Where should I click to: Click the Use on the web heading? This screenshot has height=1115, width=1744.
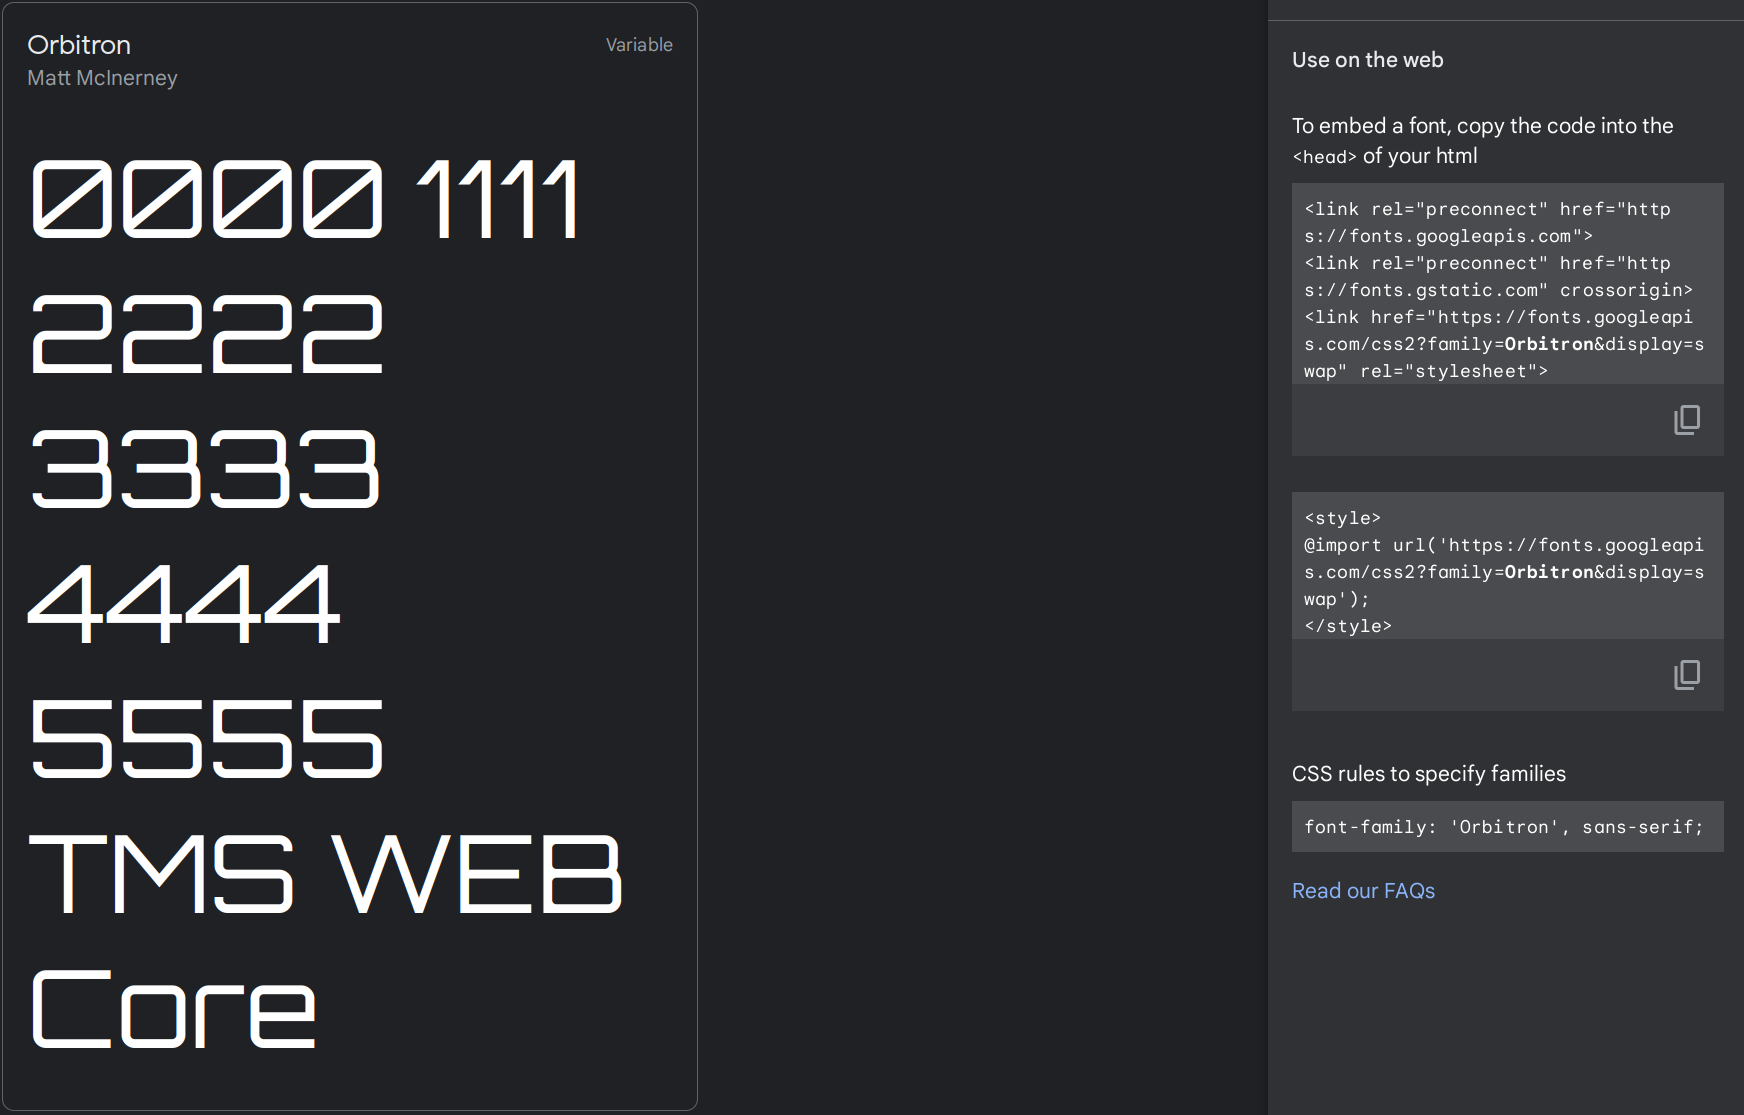click(x=1367, y=60)
